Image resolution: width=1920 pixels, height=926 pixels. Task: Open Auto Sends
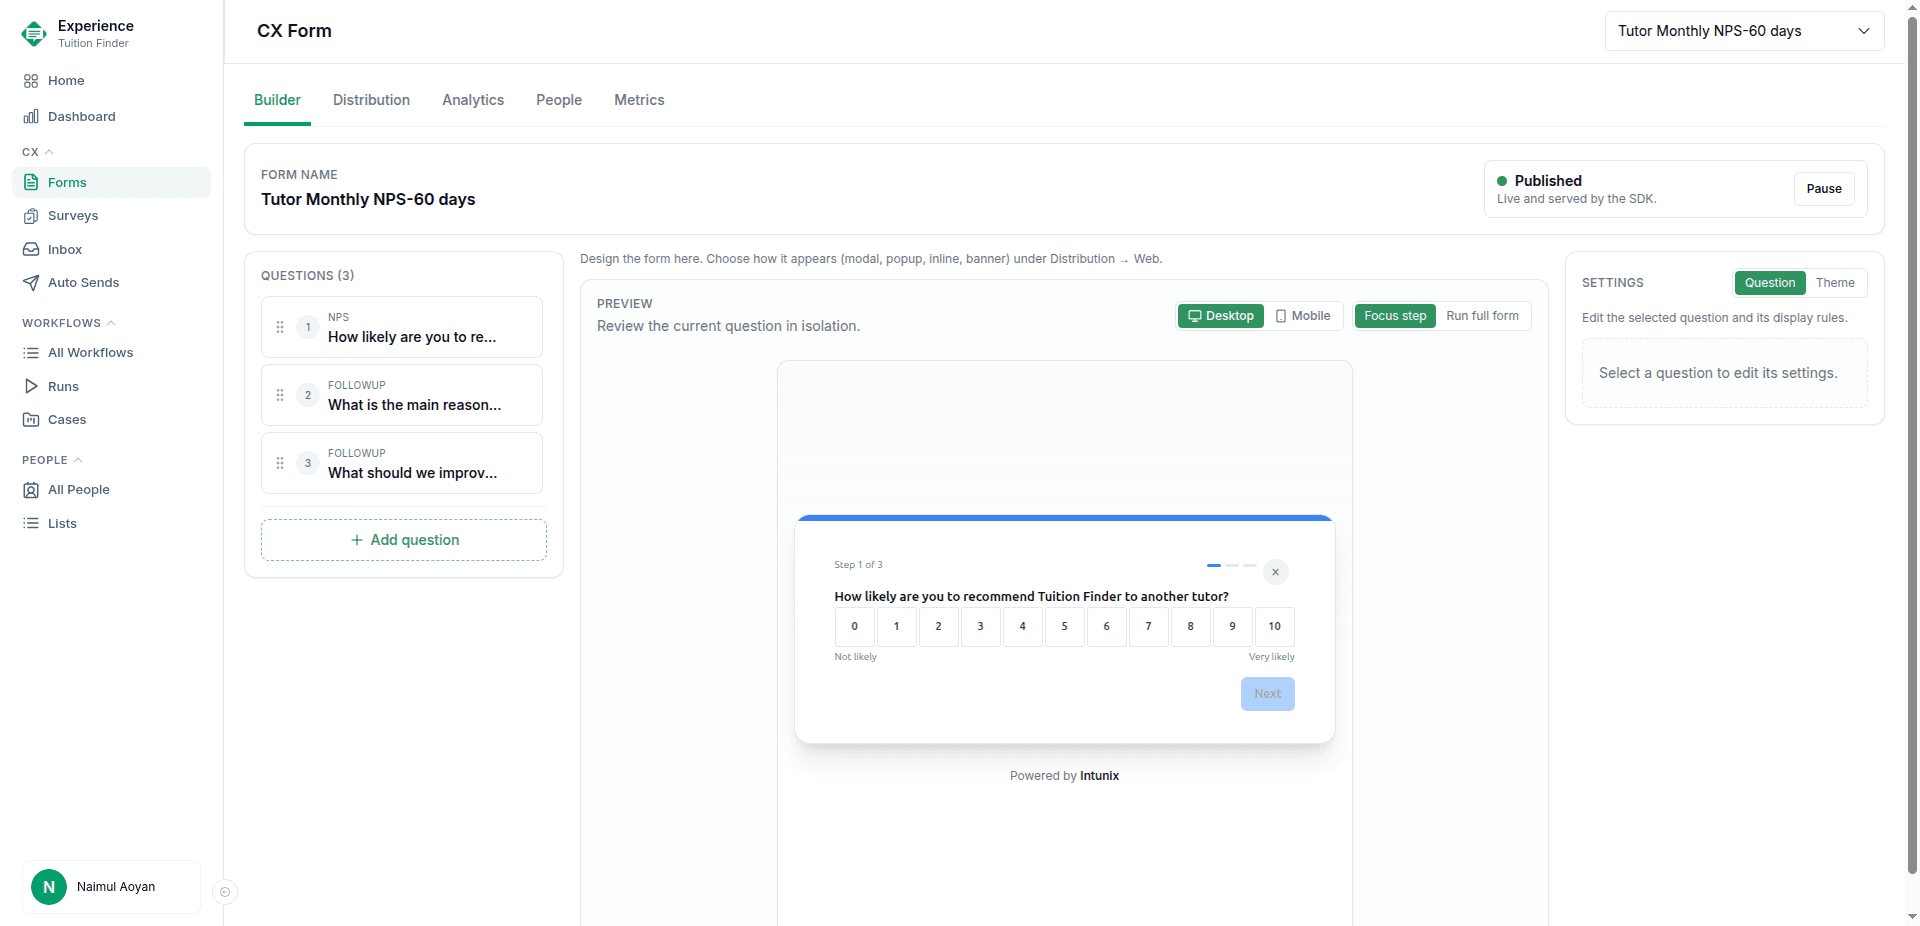pos(111,283)
